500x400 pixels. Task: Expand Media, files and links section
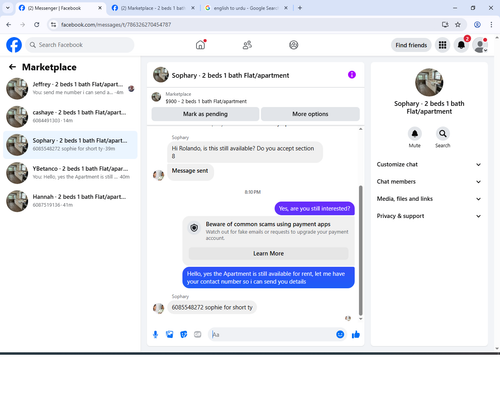(429, 199)
